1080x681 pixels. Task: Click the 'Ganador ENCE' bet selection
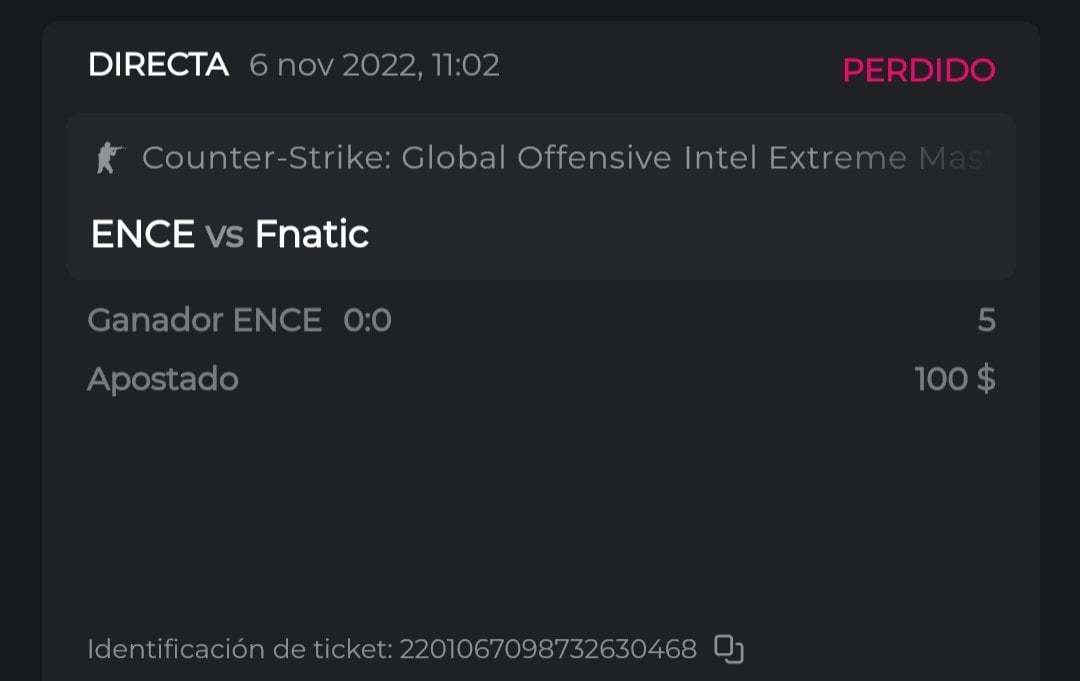(x=204, y=320)
